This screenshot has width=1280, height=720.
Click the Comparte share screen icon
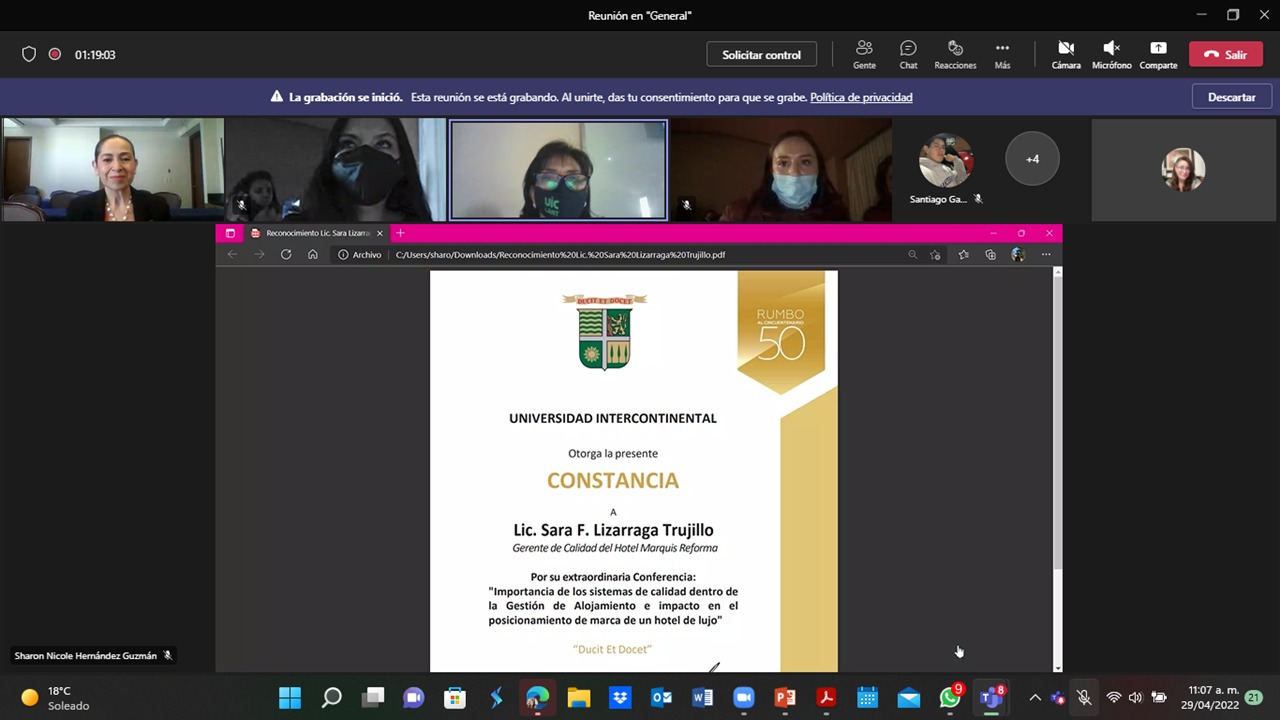click(x=1158, y=55)
